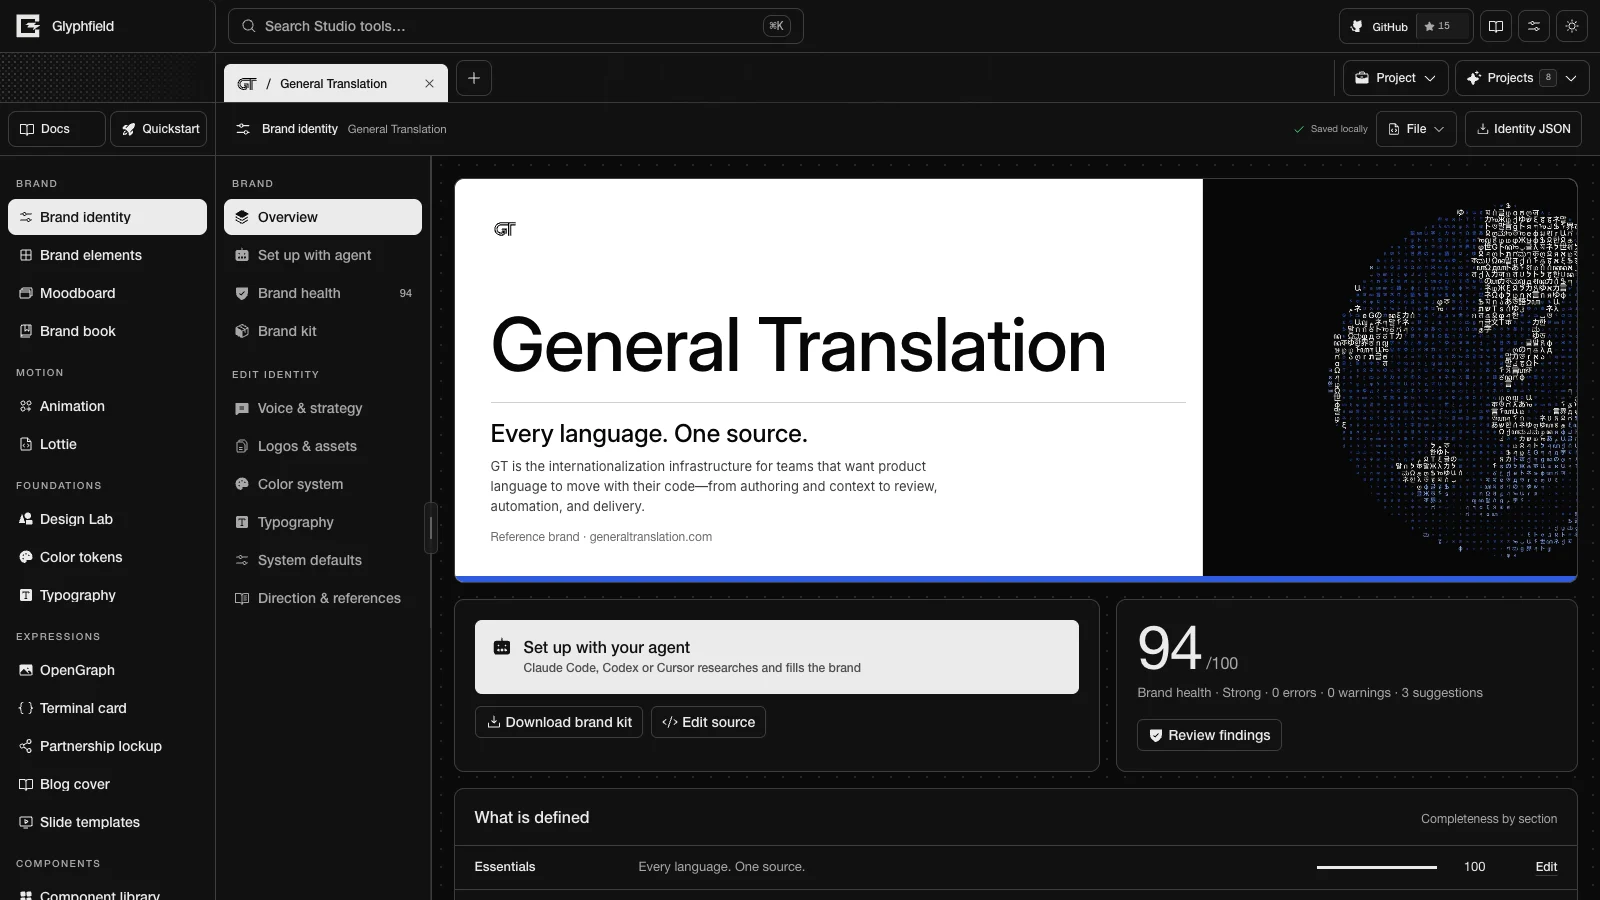Open Moodboard in the sidebar
Screen dimensions: 1600x900
click(x=107, y=293)
